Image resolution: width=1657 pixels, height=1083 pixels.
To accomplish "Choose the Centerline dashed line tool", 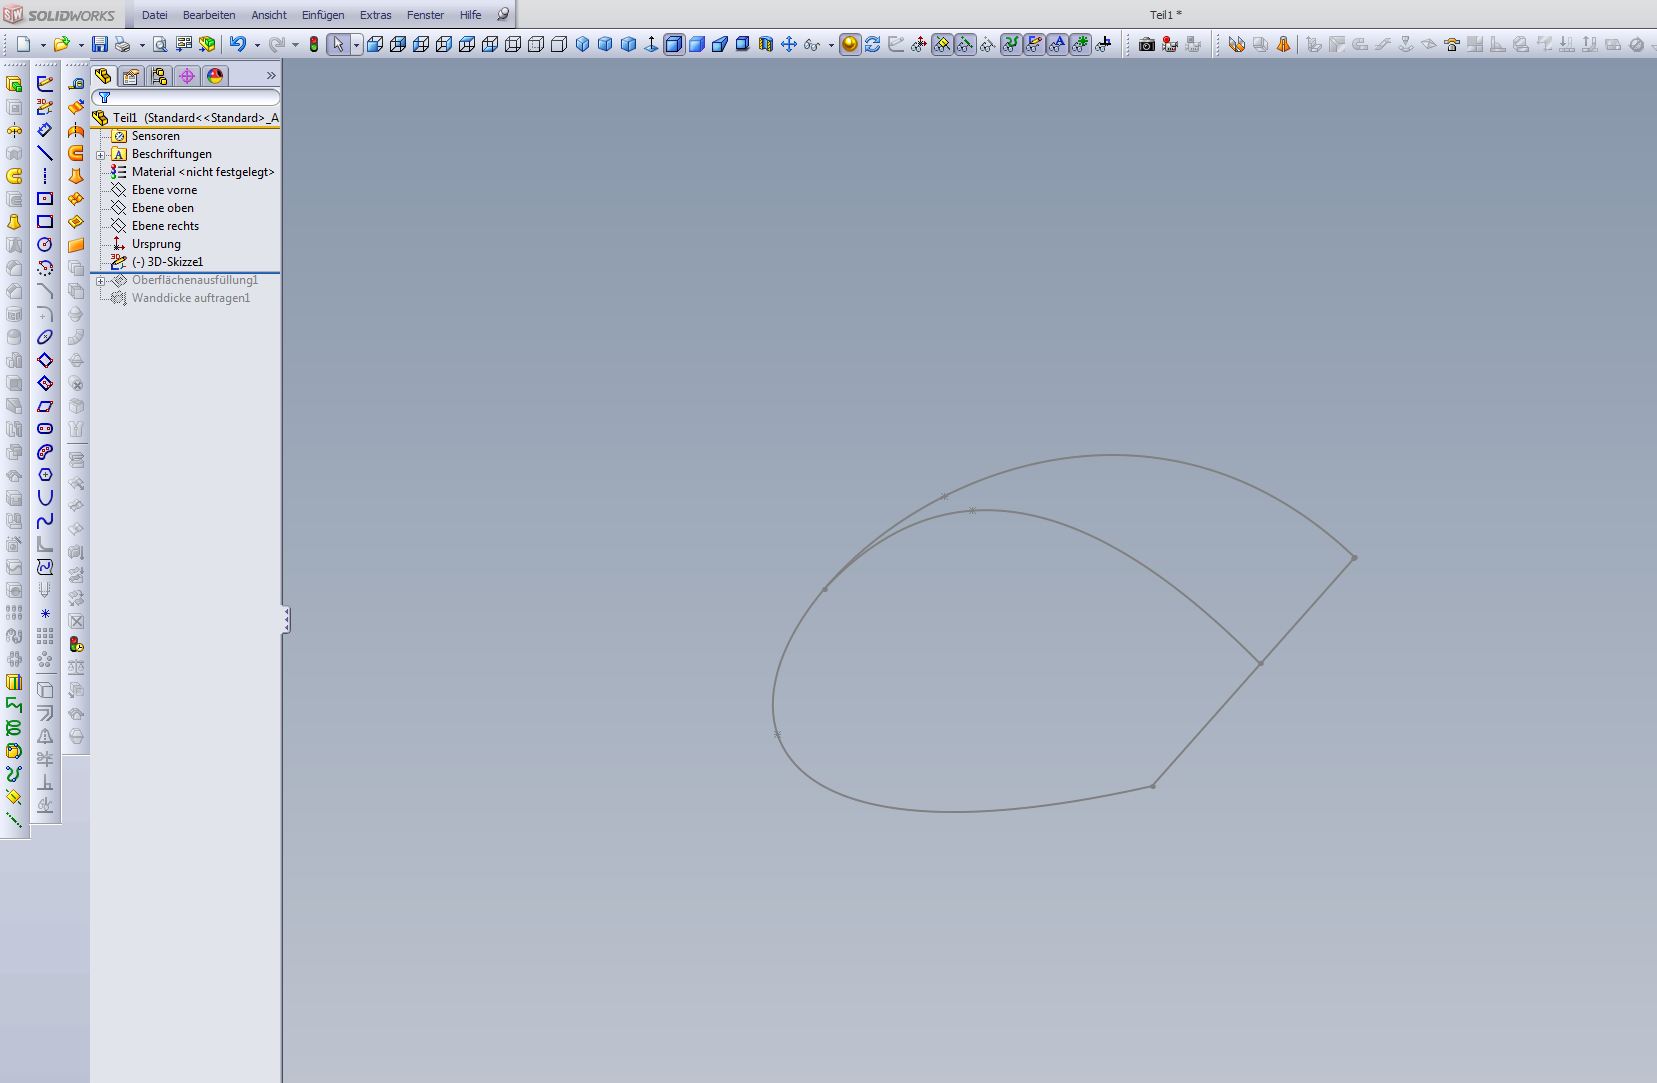I will point(45,176).
